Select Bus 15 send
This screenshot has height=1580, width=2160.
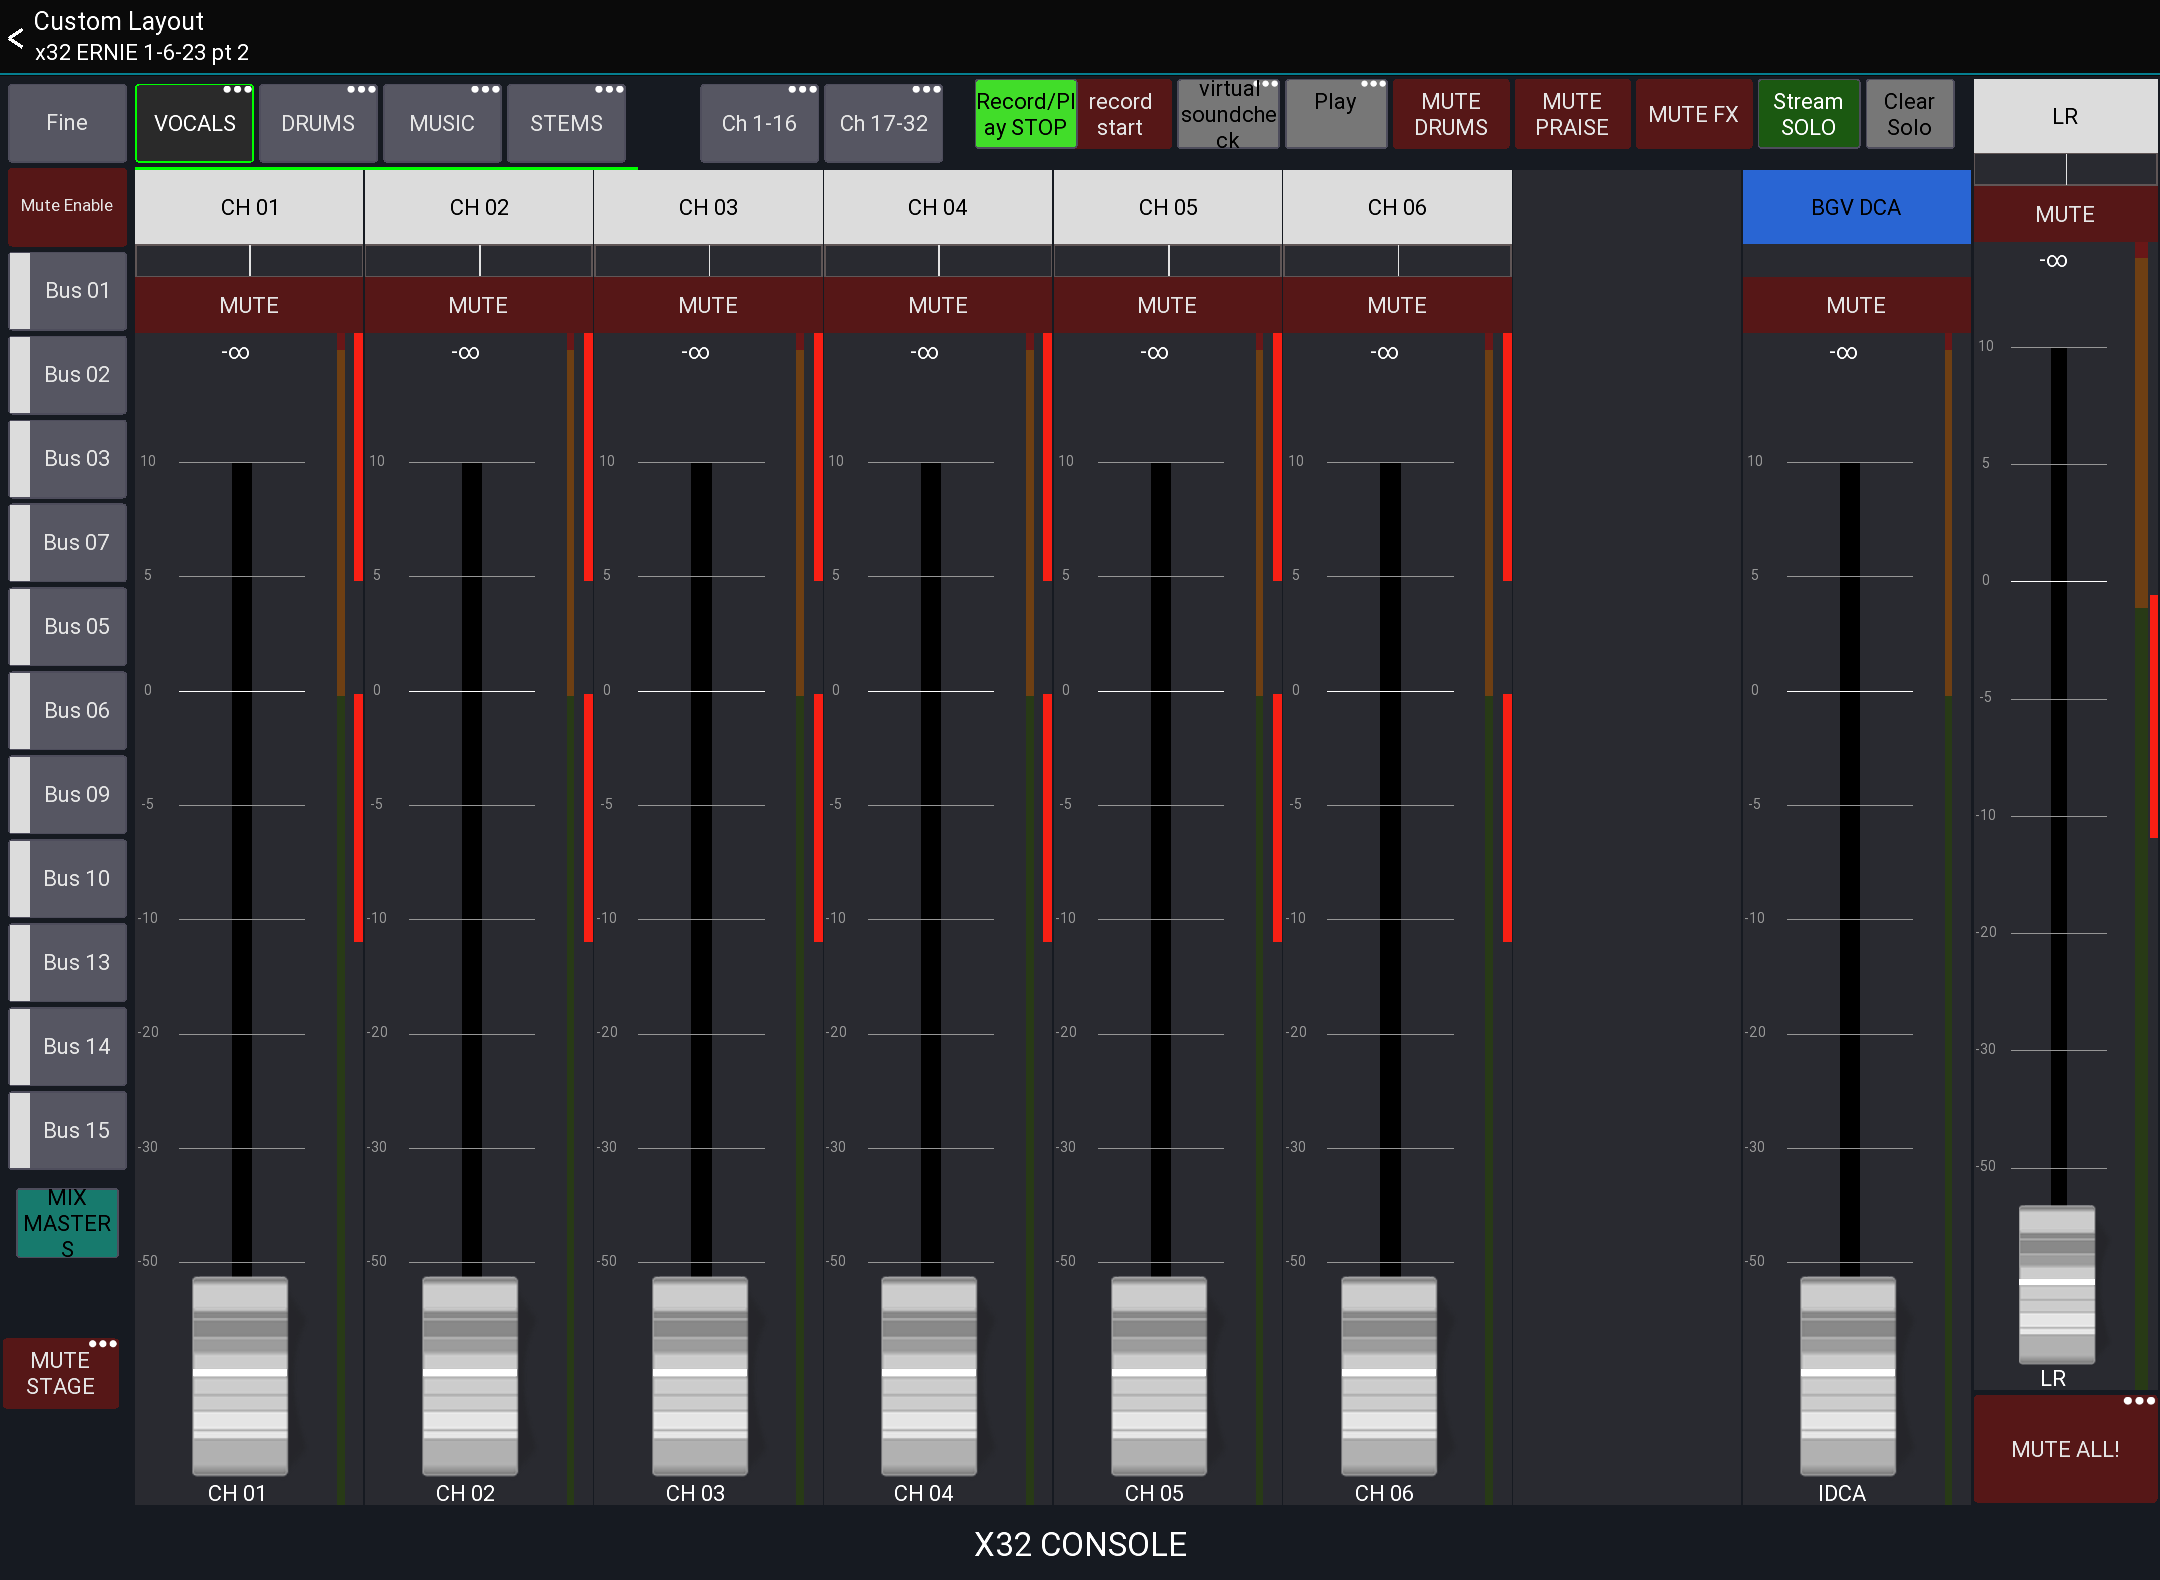click(x=67, y=1130)
